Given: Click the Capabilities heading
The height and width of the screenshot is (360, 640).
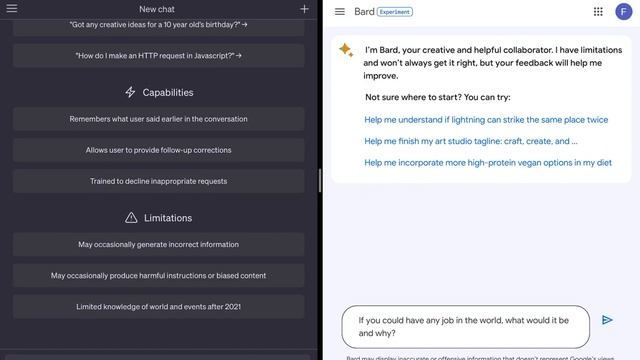Looking at the screenshot, I should (x=168, y=93).
